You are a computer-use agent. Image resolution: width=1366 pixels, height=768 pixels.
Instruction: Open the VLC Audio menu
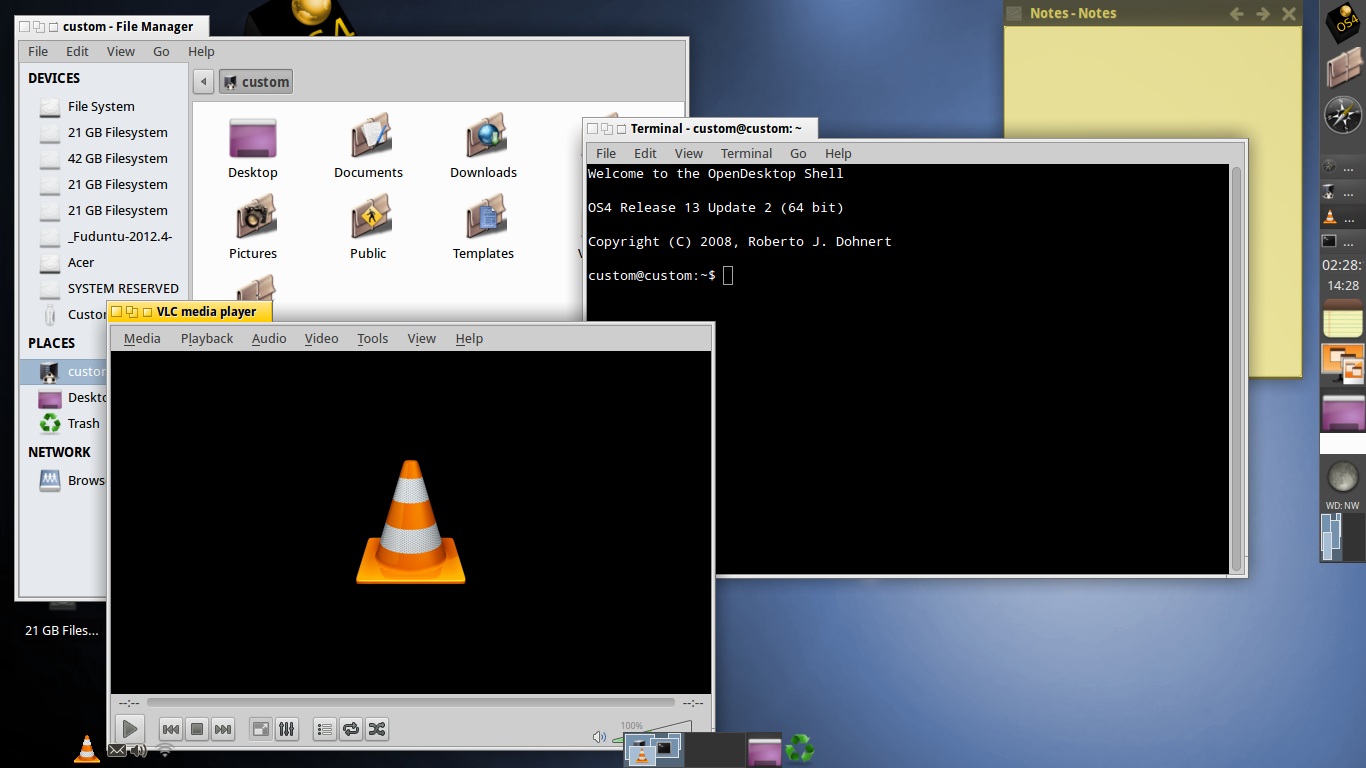point(269,339)
